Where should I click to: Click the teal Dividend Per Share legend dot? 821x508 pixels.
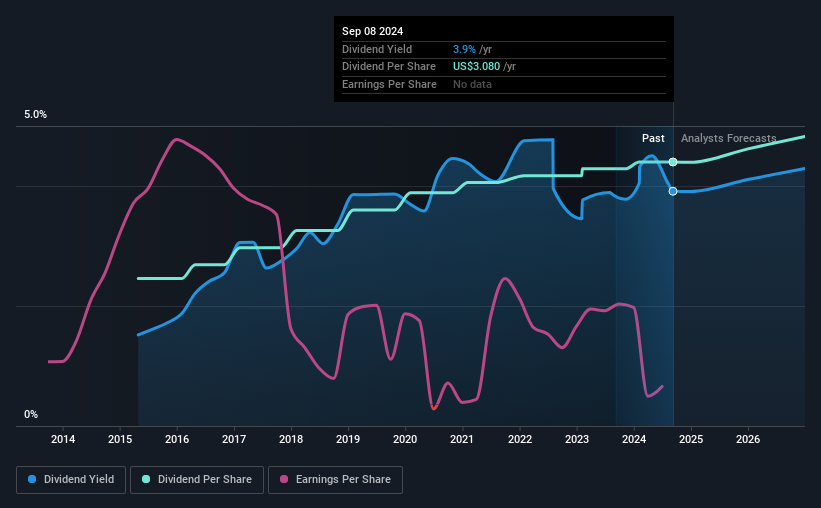pos(146,479)
